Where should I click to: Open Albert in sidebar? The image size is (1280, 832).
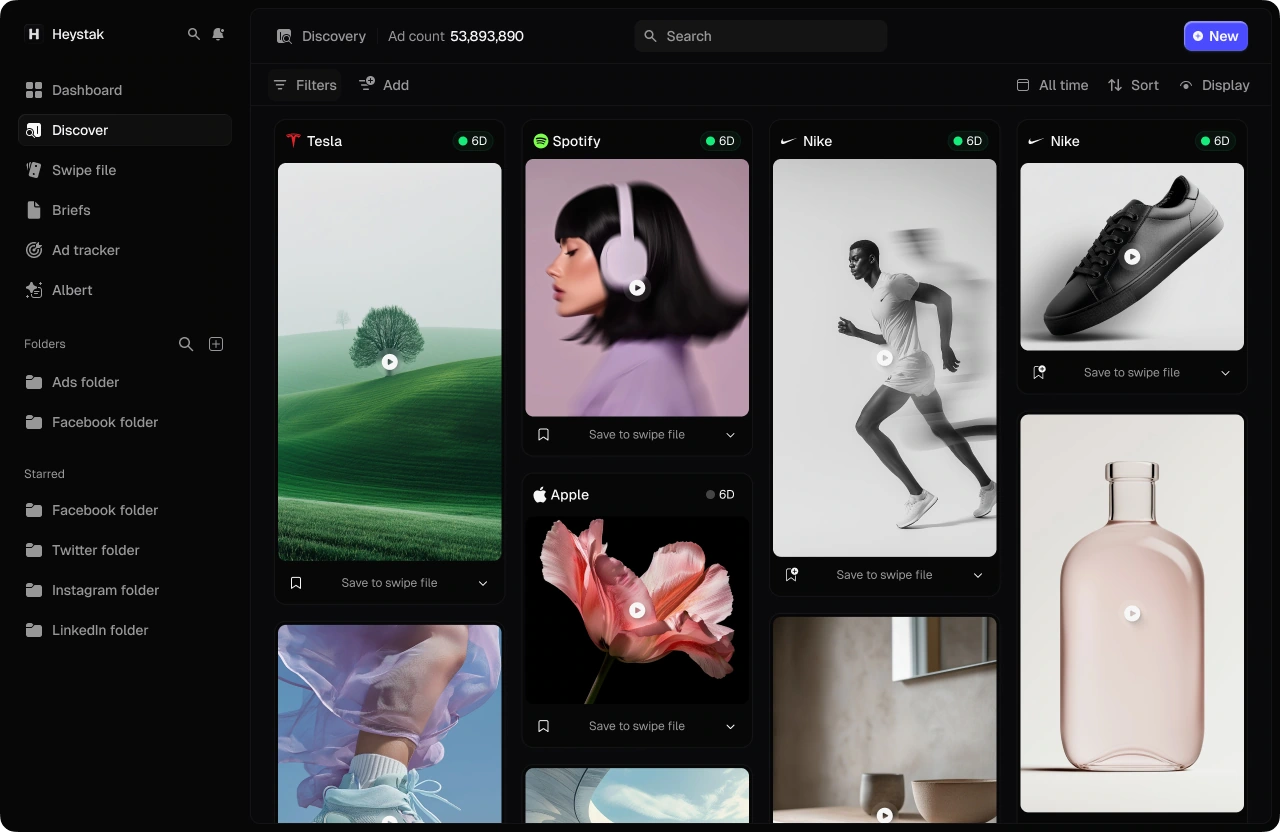pyautogui.click(x=125, y=290)
